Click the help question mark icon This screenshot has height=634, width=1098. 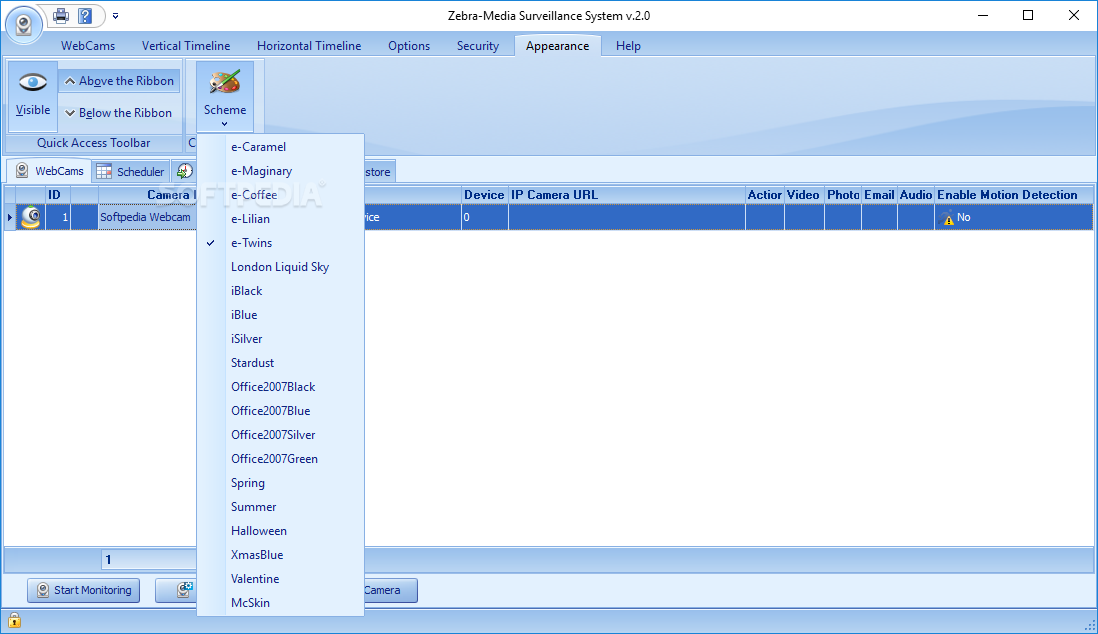(x=85, y=15)
